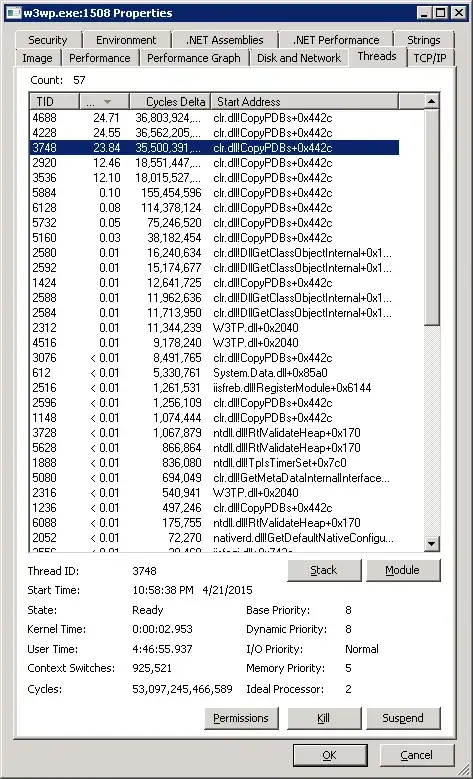Click the thread list scroll down arrow
This screenshot has width=473, height=779.
point(431,543)
